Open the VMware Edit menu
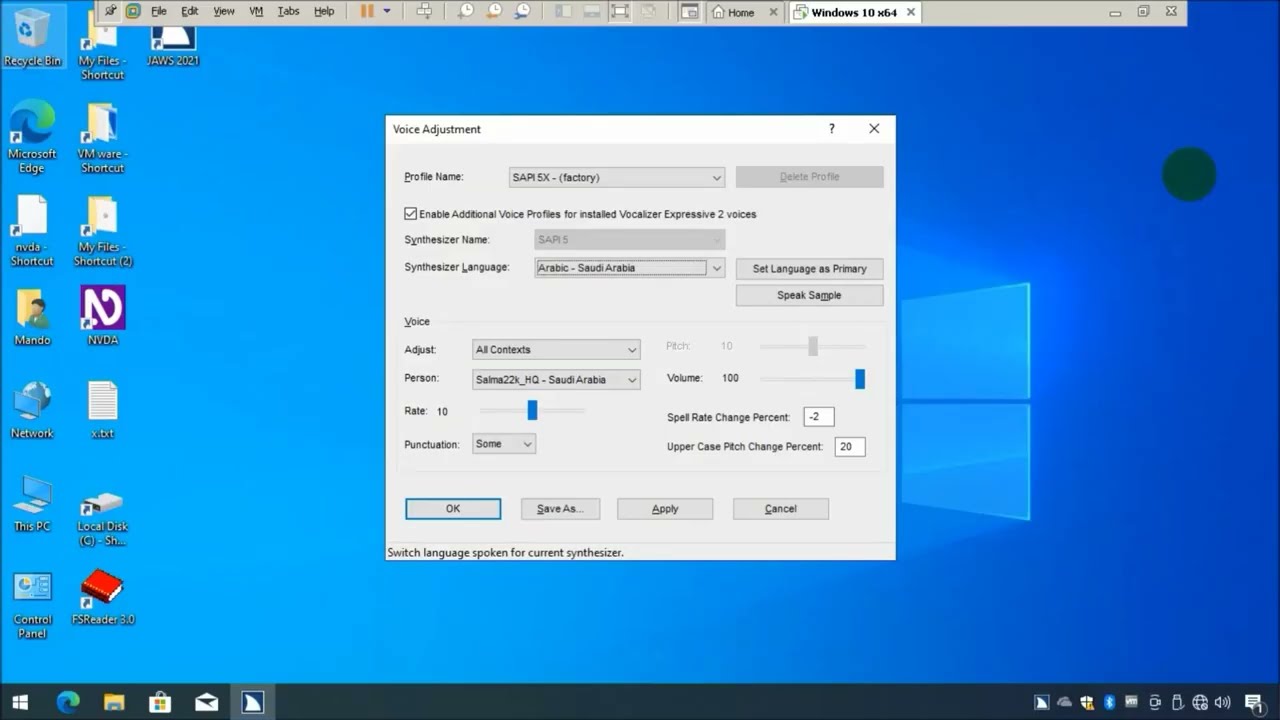Viewport: 1280px width, 720px height. (x=190, y=12)
